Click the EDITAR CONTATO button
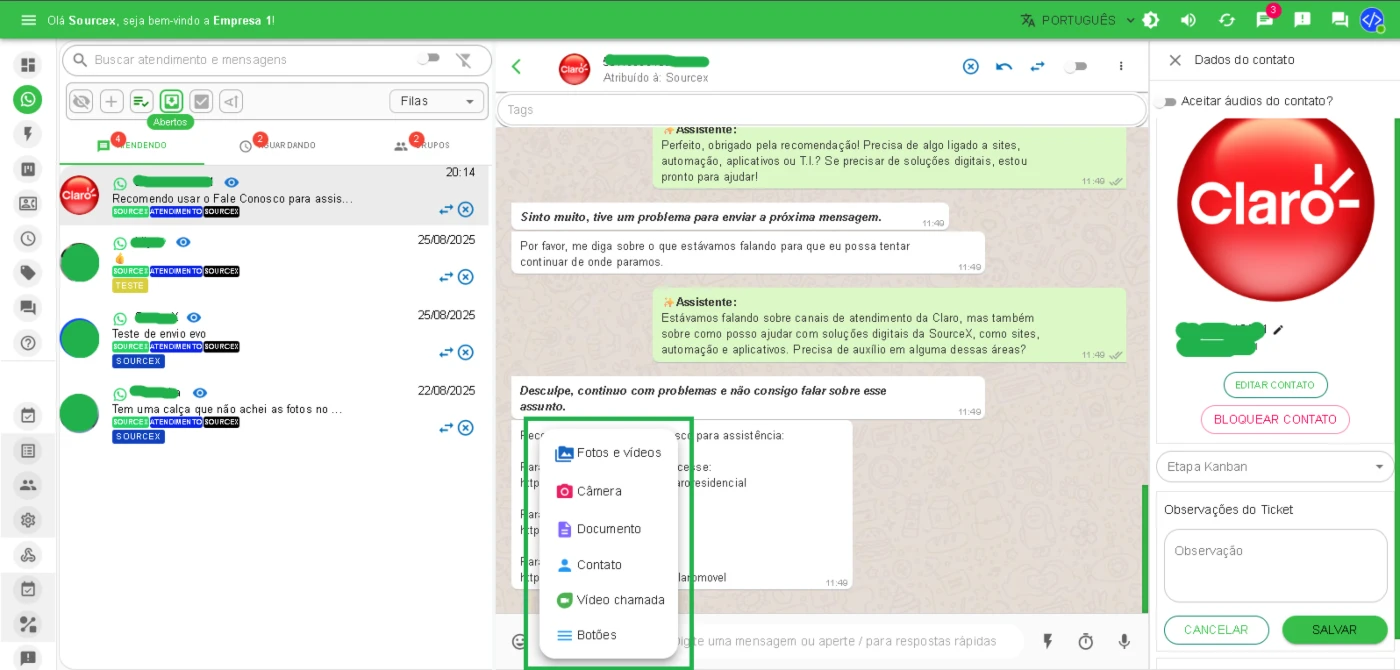1400x670 pixels. point(1275,385)
